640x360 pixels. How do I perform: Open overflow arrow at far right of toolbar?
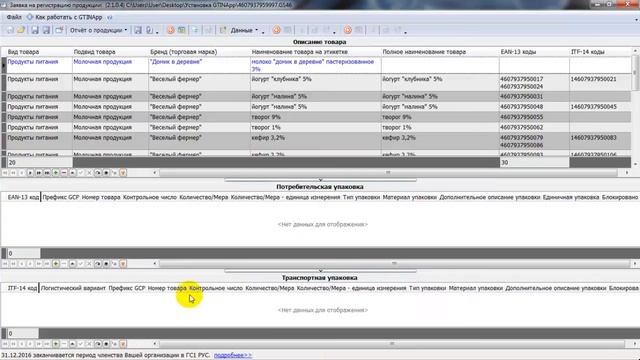click(x=405, y=32)
